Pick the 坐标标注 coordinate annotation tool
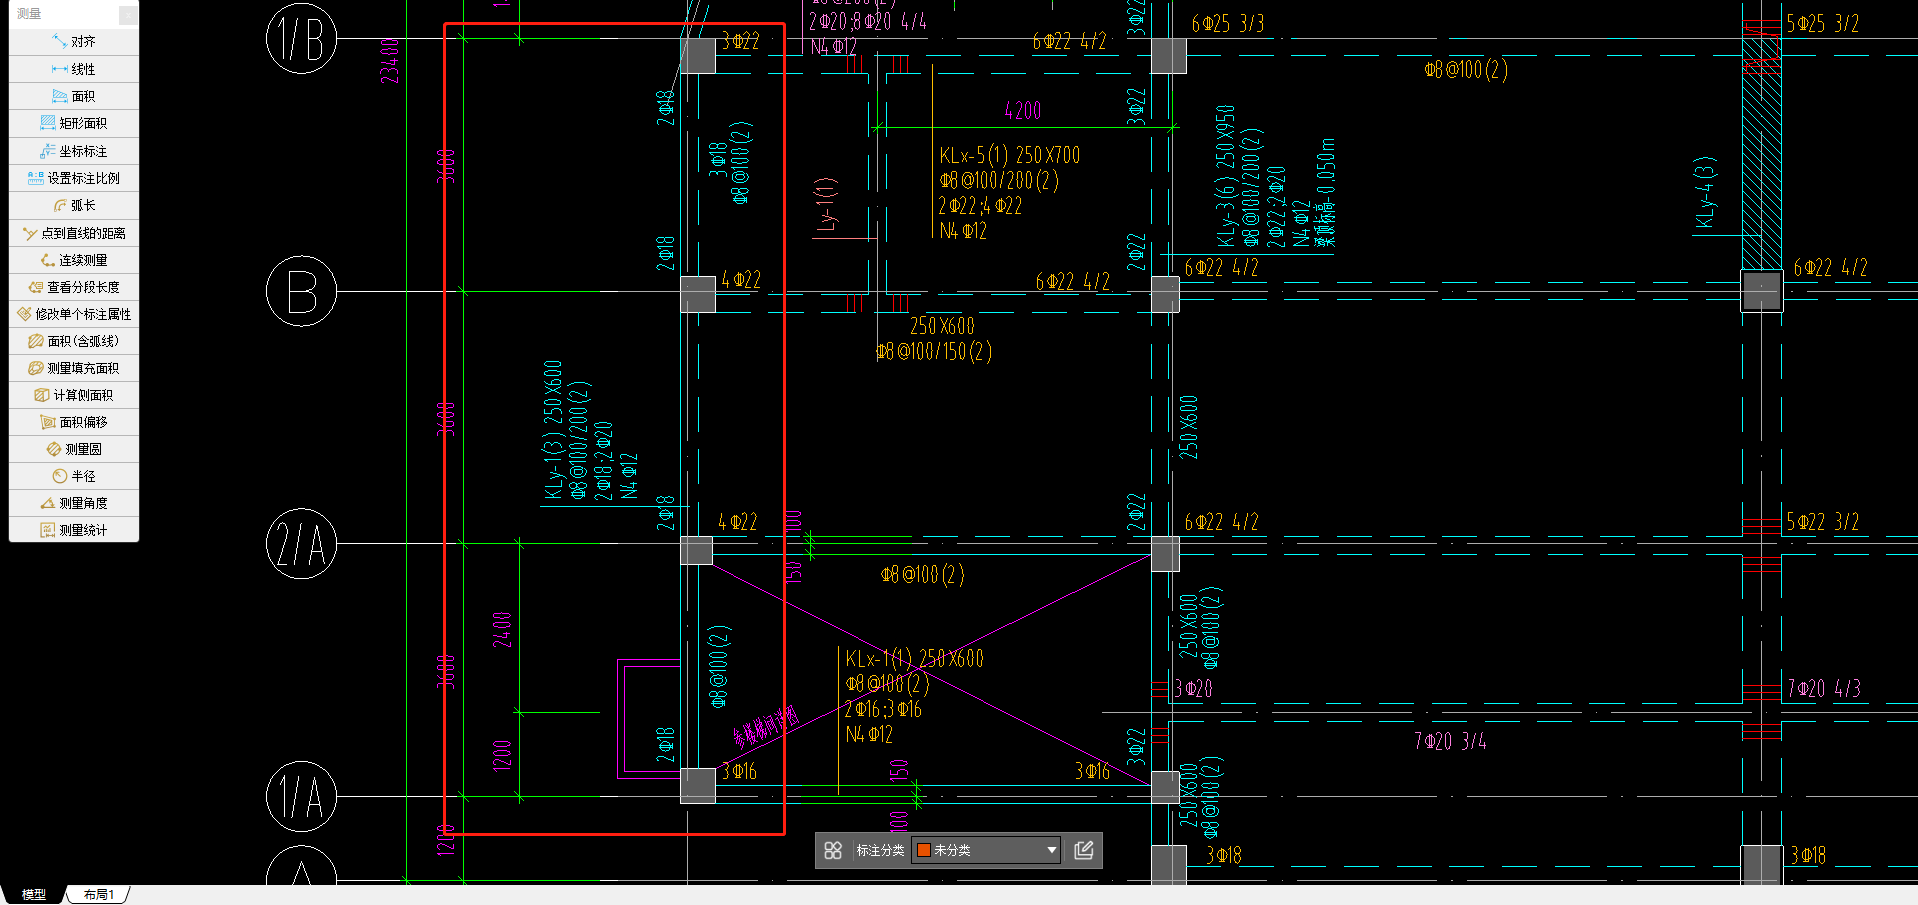This screenshot has height=905, width=1918. click(74, 151)
